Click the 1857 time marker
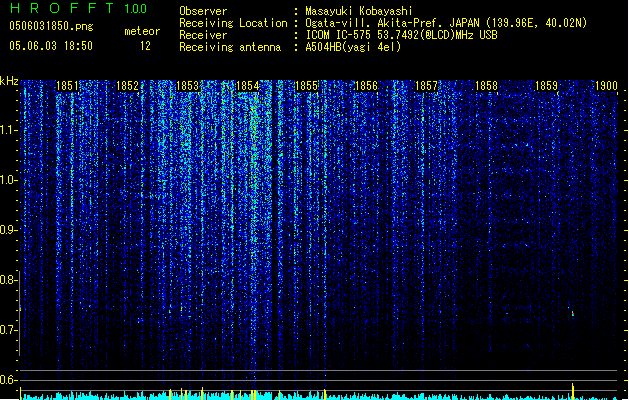Screen dimensions: 629x400 (x=426, y=86)
